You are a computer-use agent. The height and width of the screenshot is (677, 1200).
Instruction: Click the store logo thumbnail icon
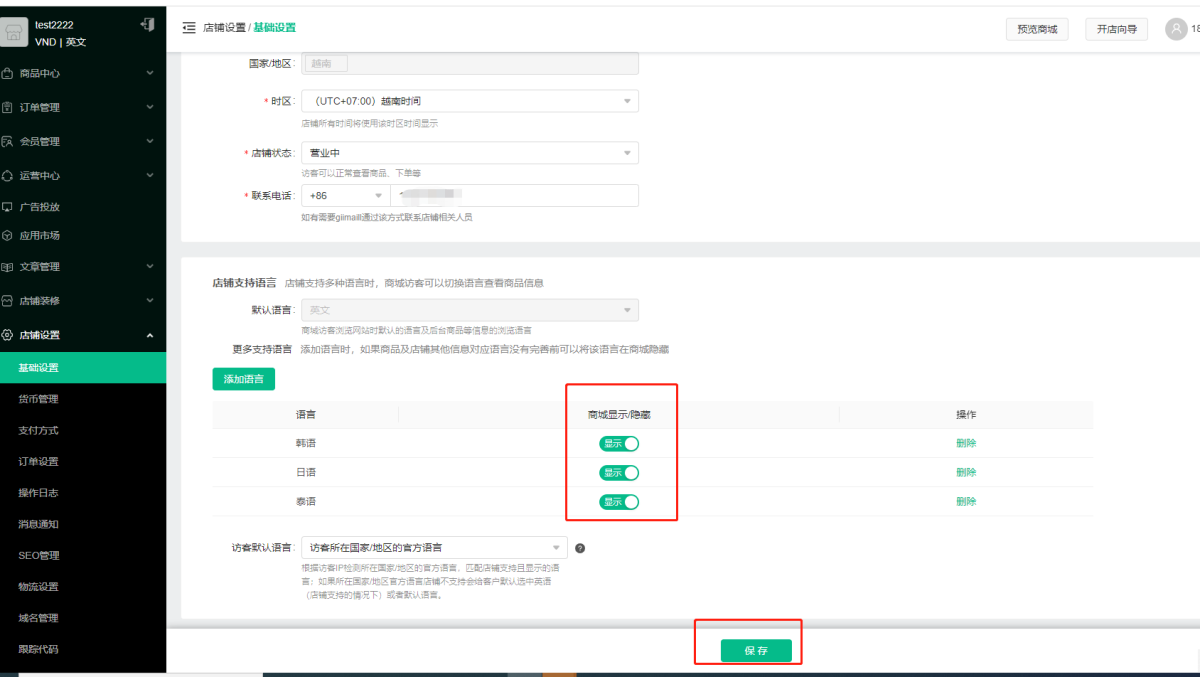click(16, 32)
